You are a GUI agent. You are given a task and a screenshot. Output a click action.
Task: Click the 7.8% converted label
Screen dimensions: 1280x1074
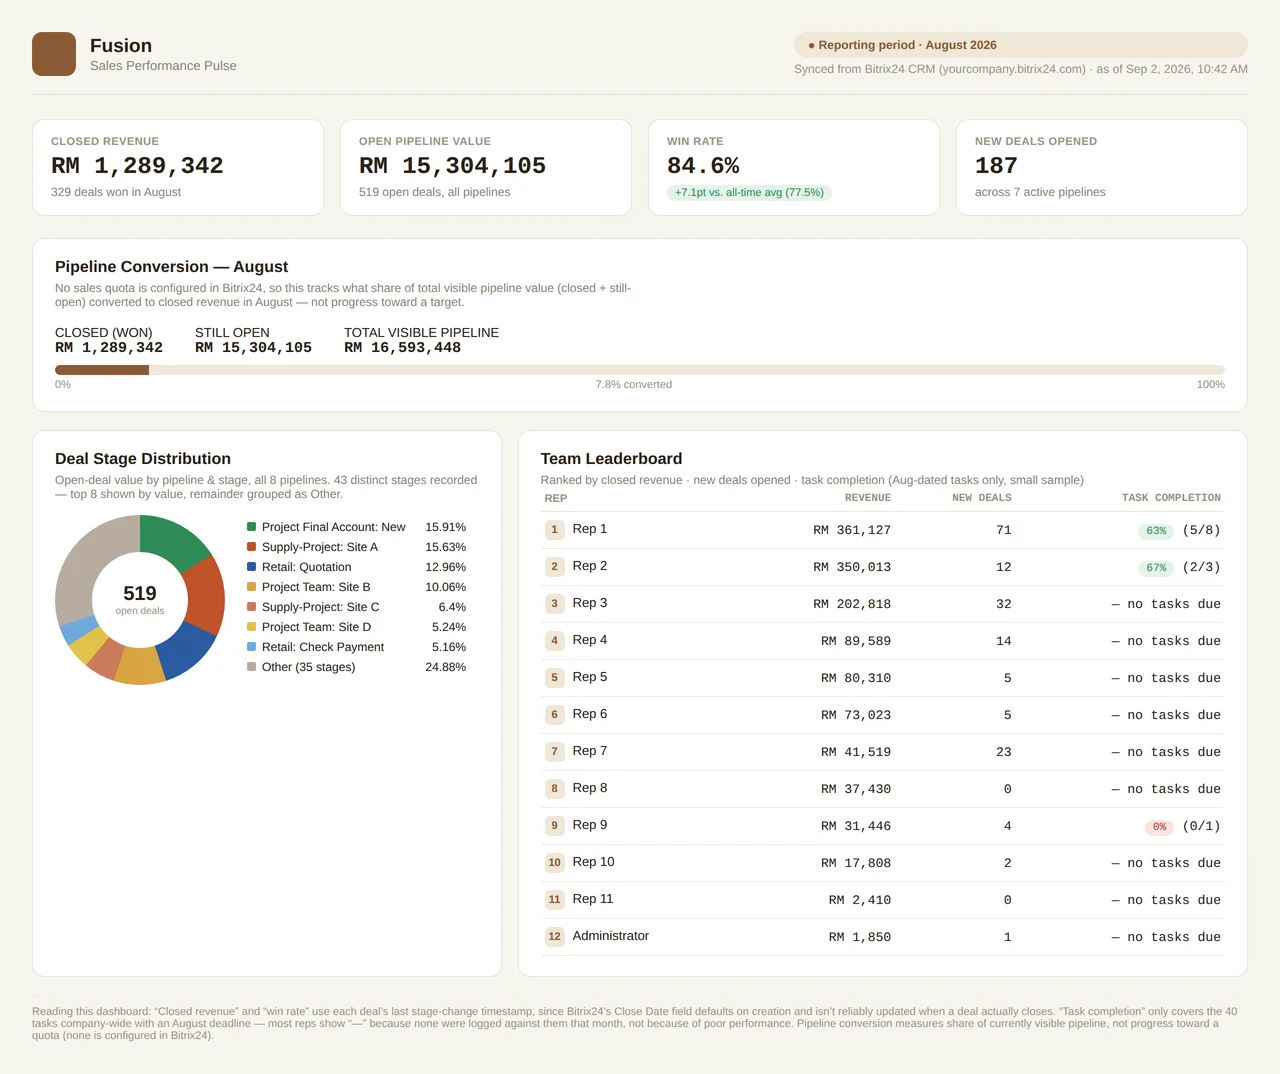coord(634,384)
